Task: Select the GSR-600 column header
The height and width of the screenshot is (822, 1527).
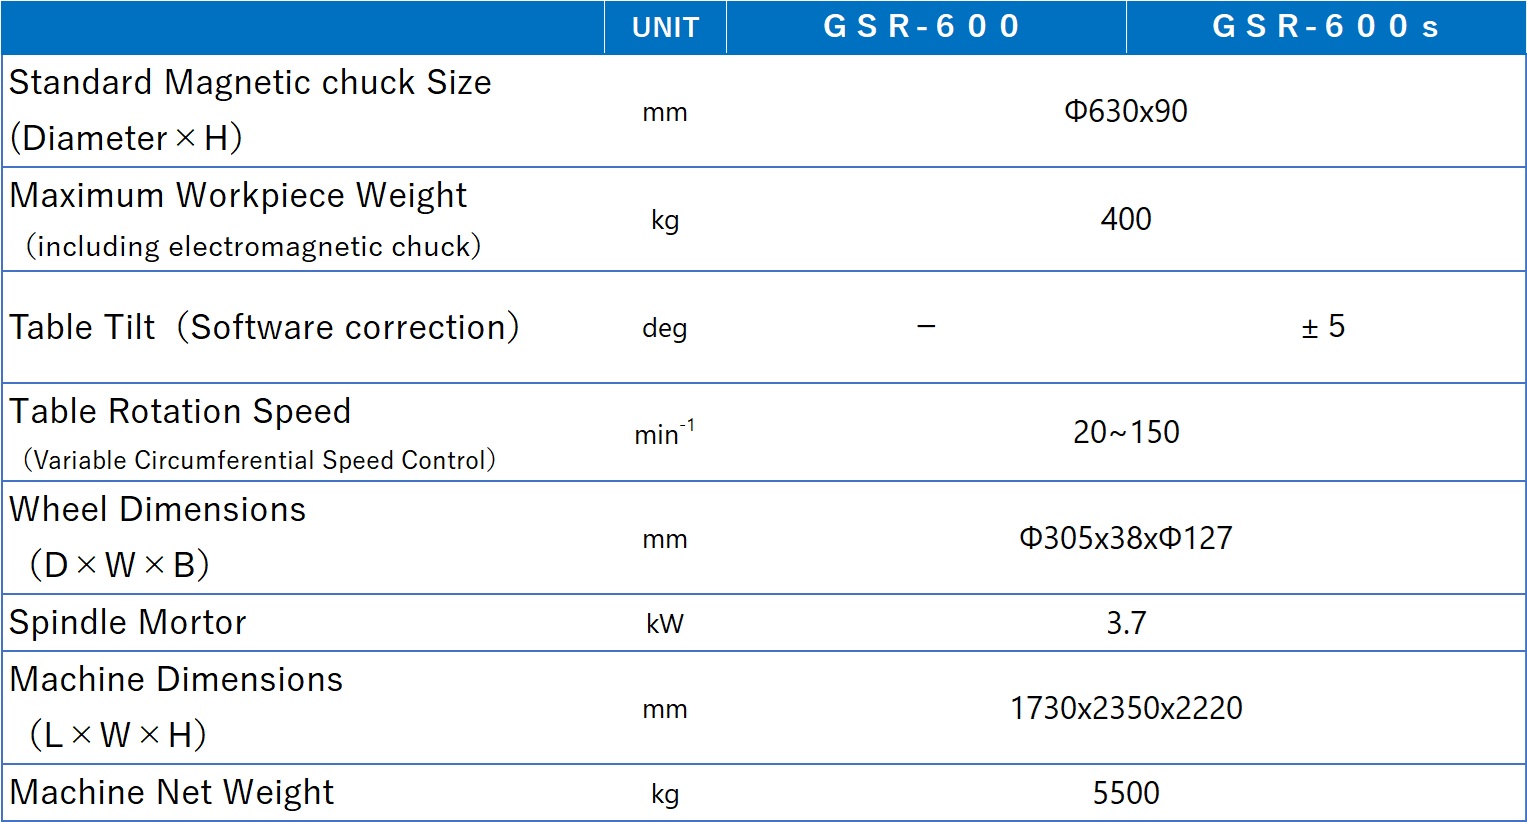Action: click(922, 27)
